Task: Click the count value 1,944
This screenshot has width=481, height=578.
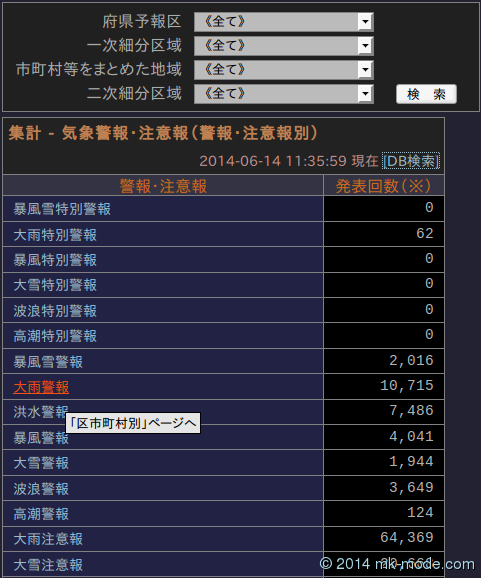Action: [x=411, y=462]
